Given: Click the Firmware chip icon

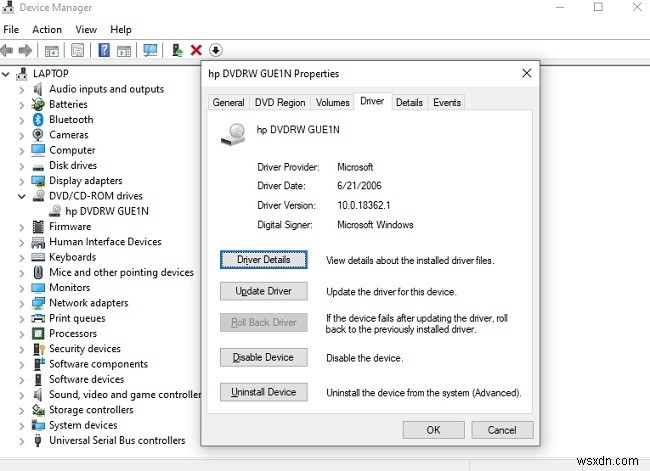Looking at the screenshot, I should coord(38,227).
